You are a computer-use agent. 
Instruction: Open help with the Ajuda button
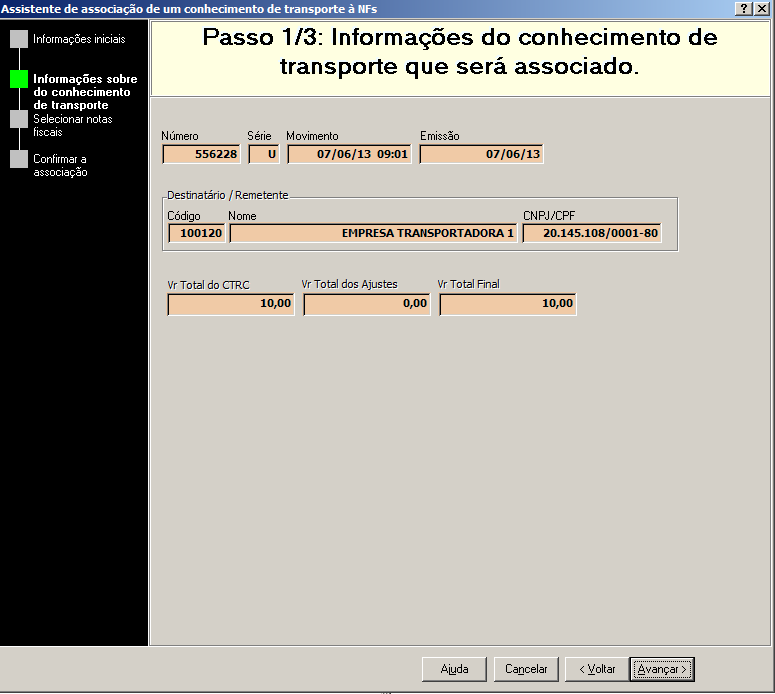[x=455, y=669]
